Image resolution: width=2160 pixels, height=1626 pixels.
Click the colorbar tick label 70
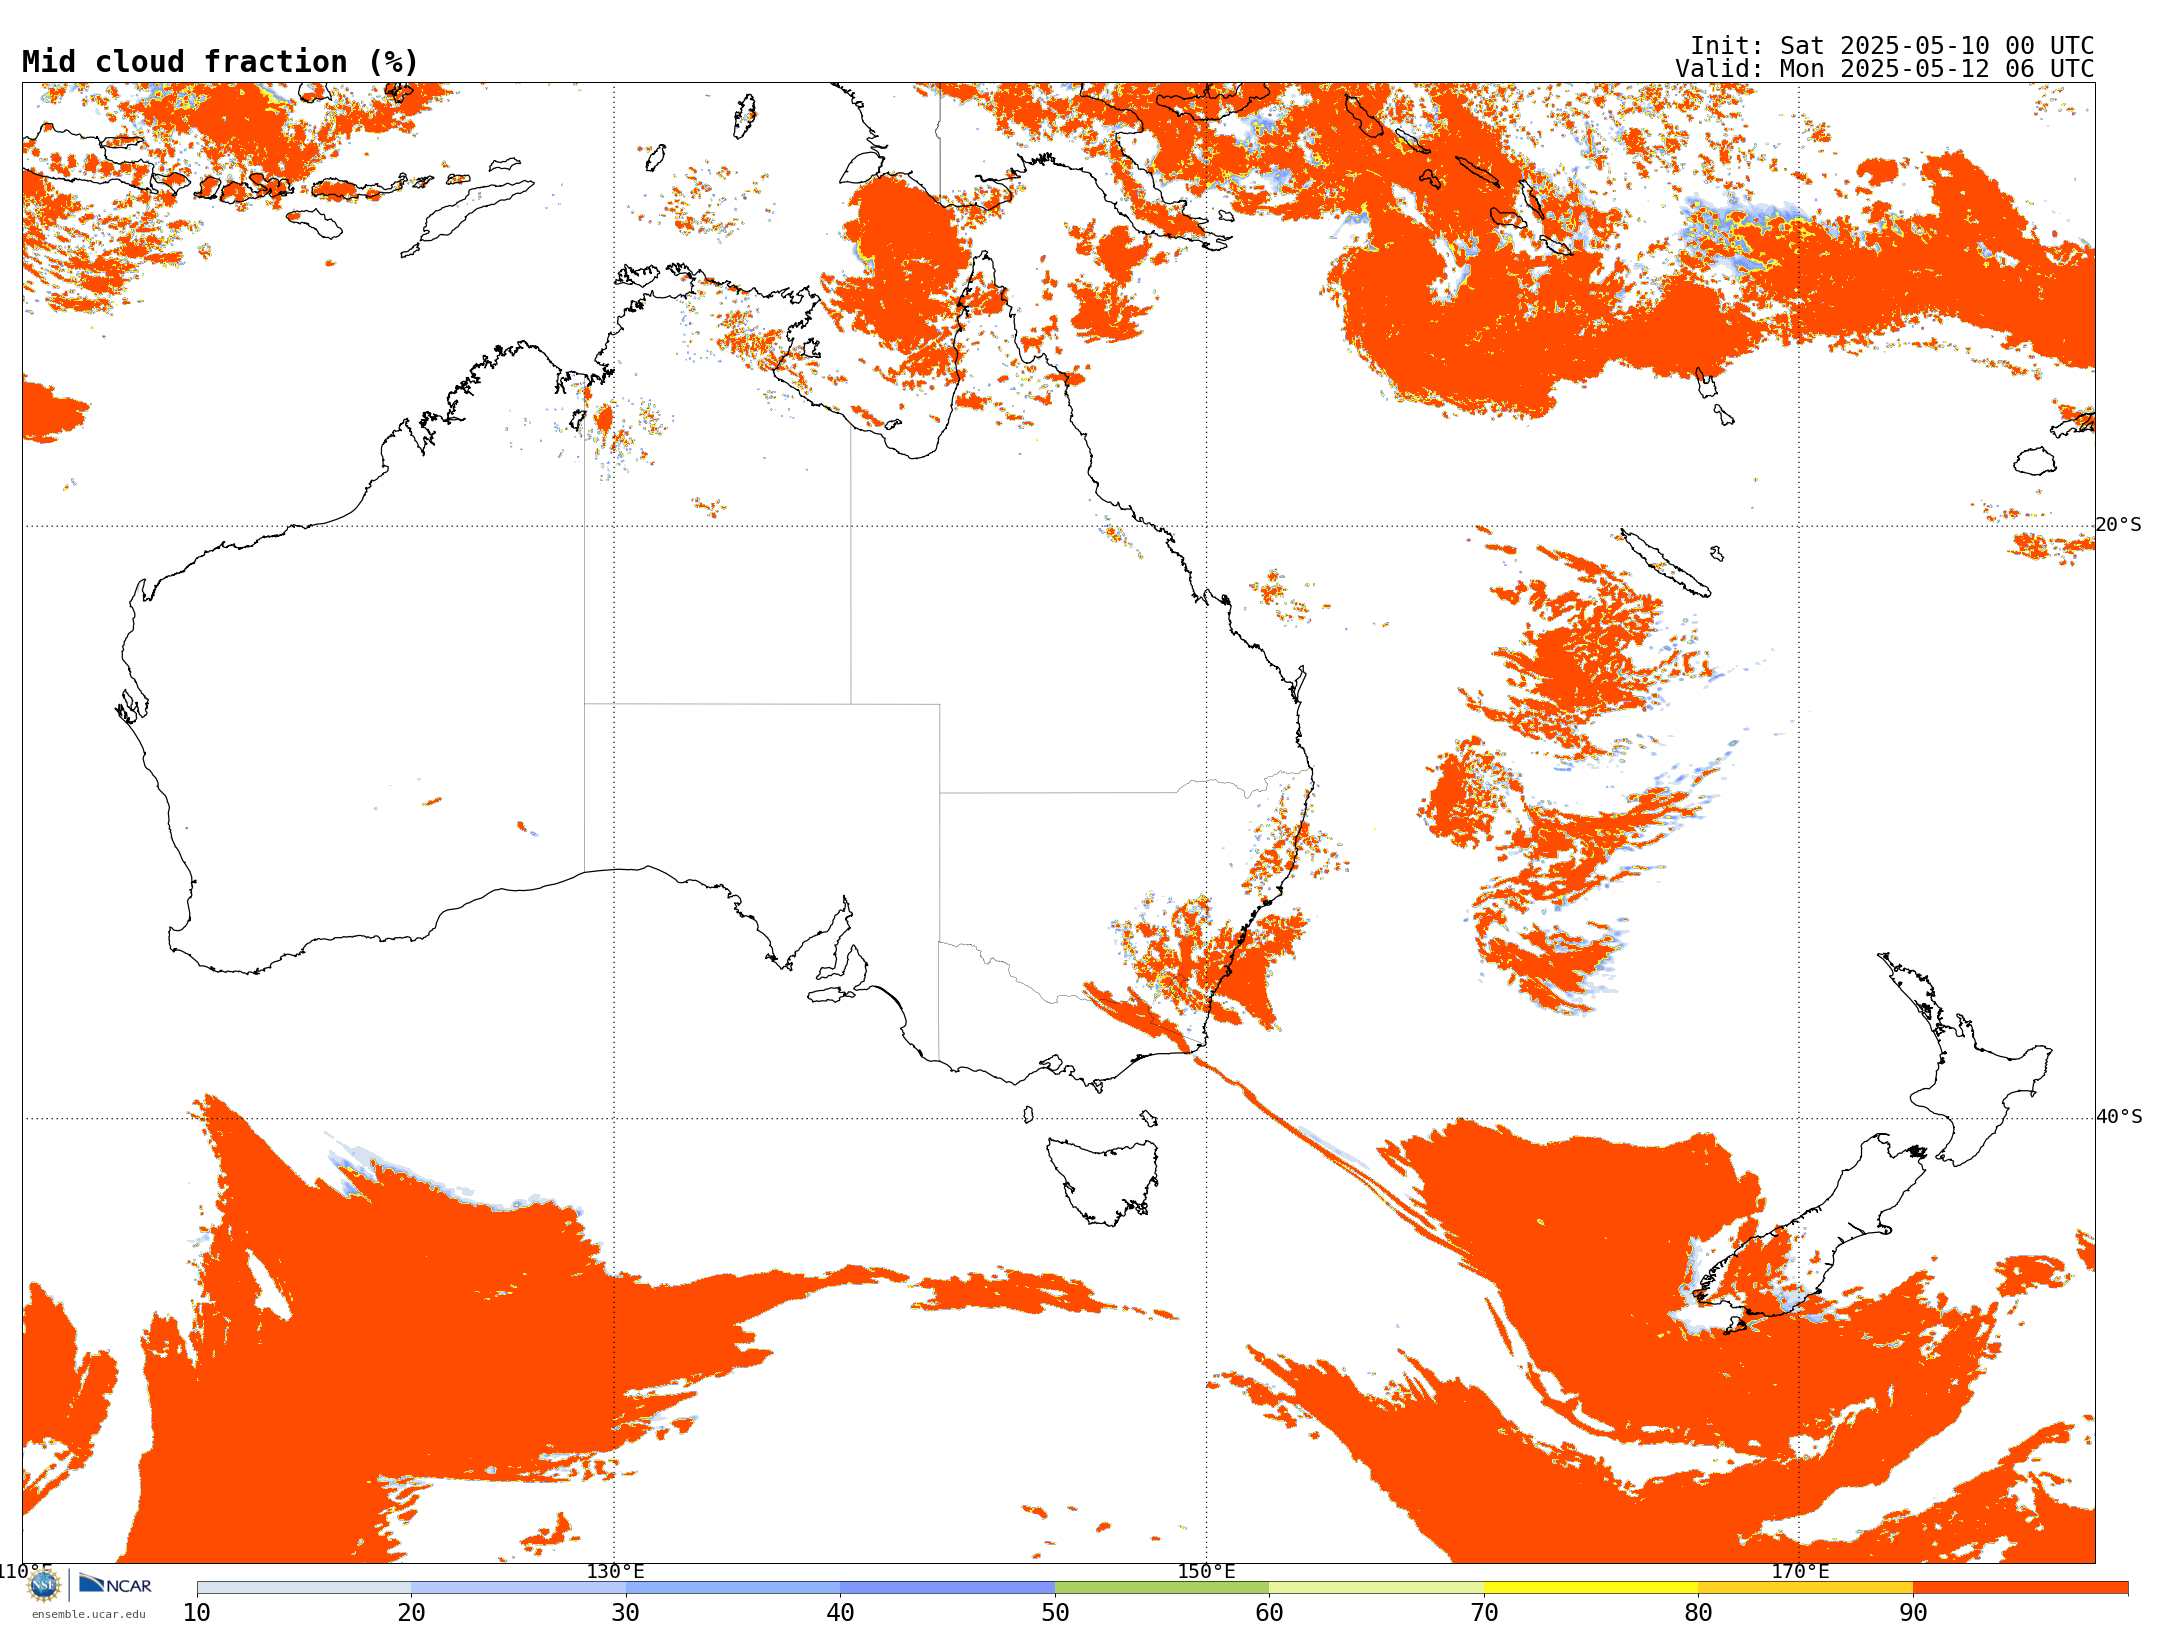(1484, 1612)
